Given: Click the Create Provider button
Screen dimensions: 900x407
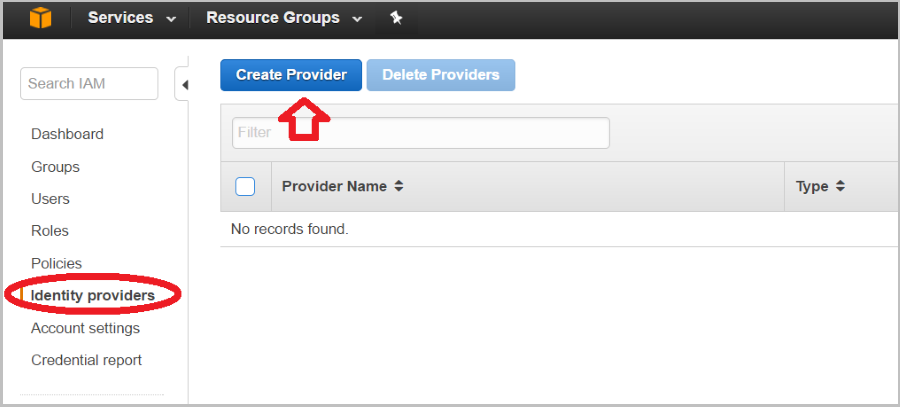Looking at the screenshot, I should pos(291,75).
